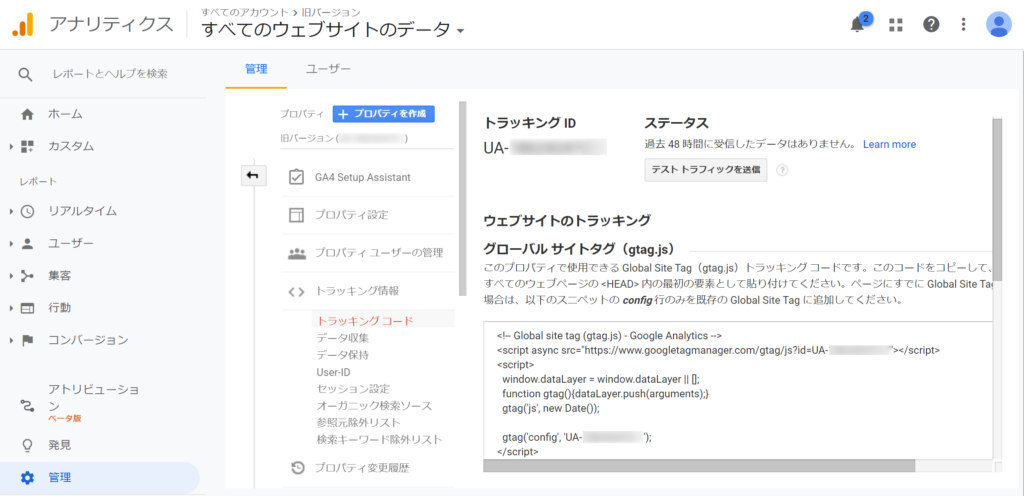The width and height of the screenshot is (1024, 496).
Task: Select セッション設定 submenu item
Action: coord(353,389)
